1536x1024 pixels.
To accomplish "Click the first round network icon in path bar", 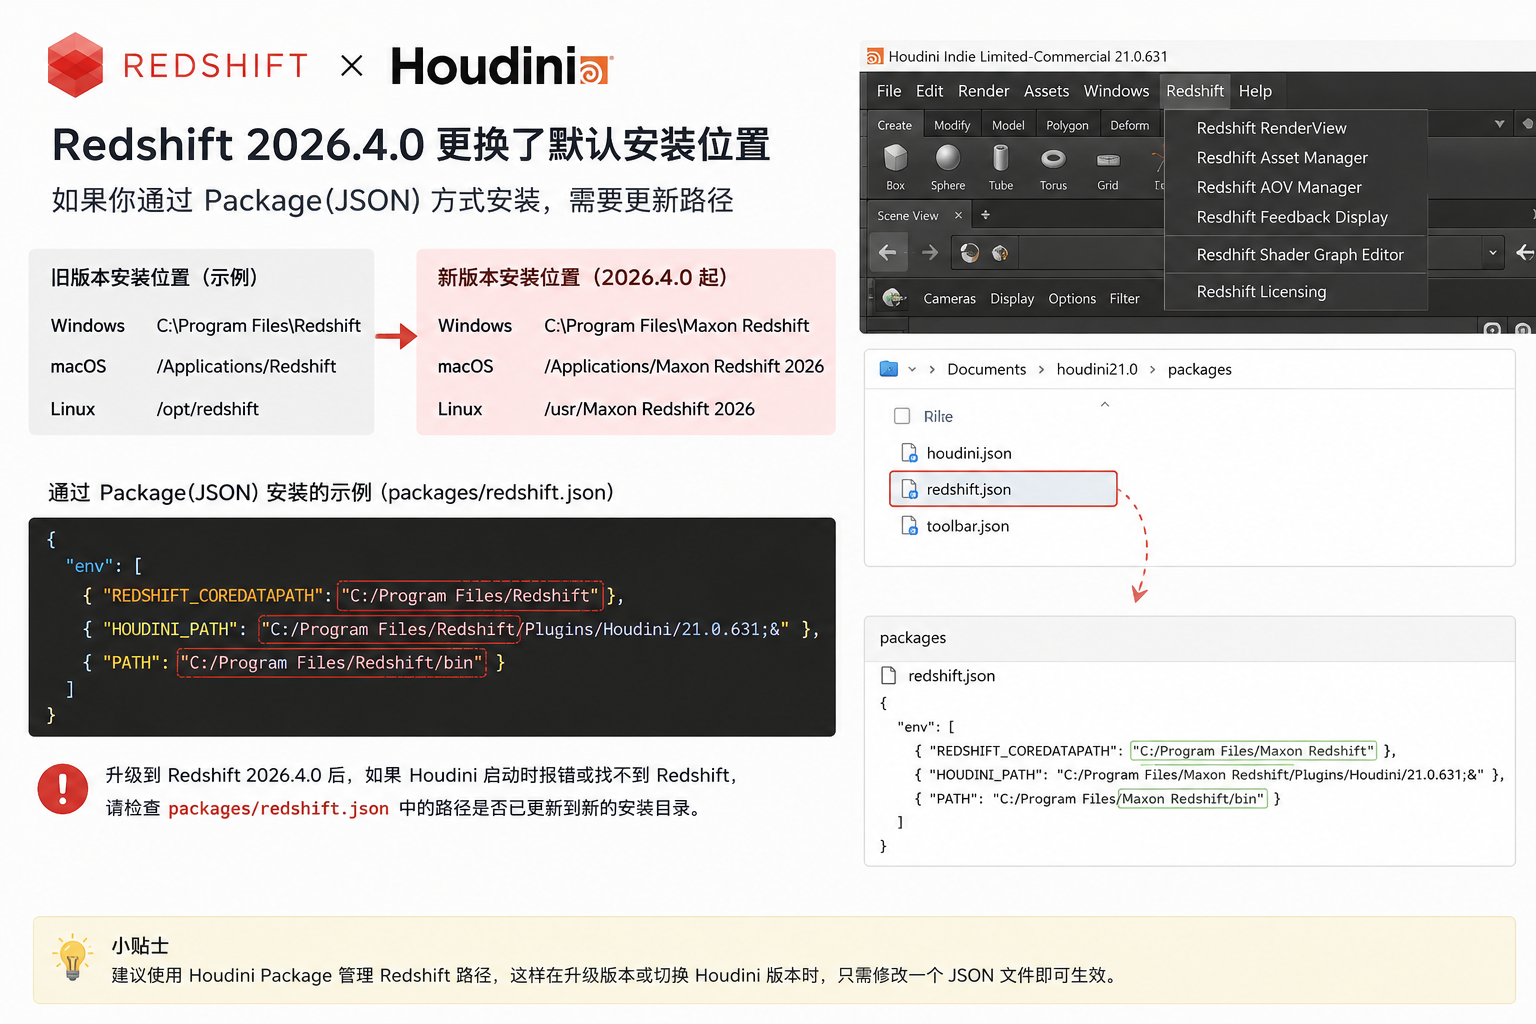I will tap(969, 253).
